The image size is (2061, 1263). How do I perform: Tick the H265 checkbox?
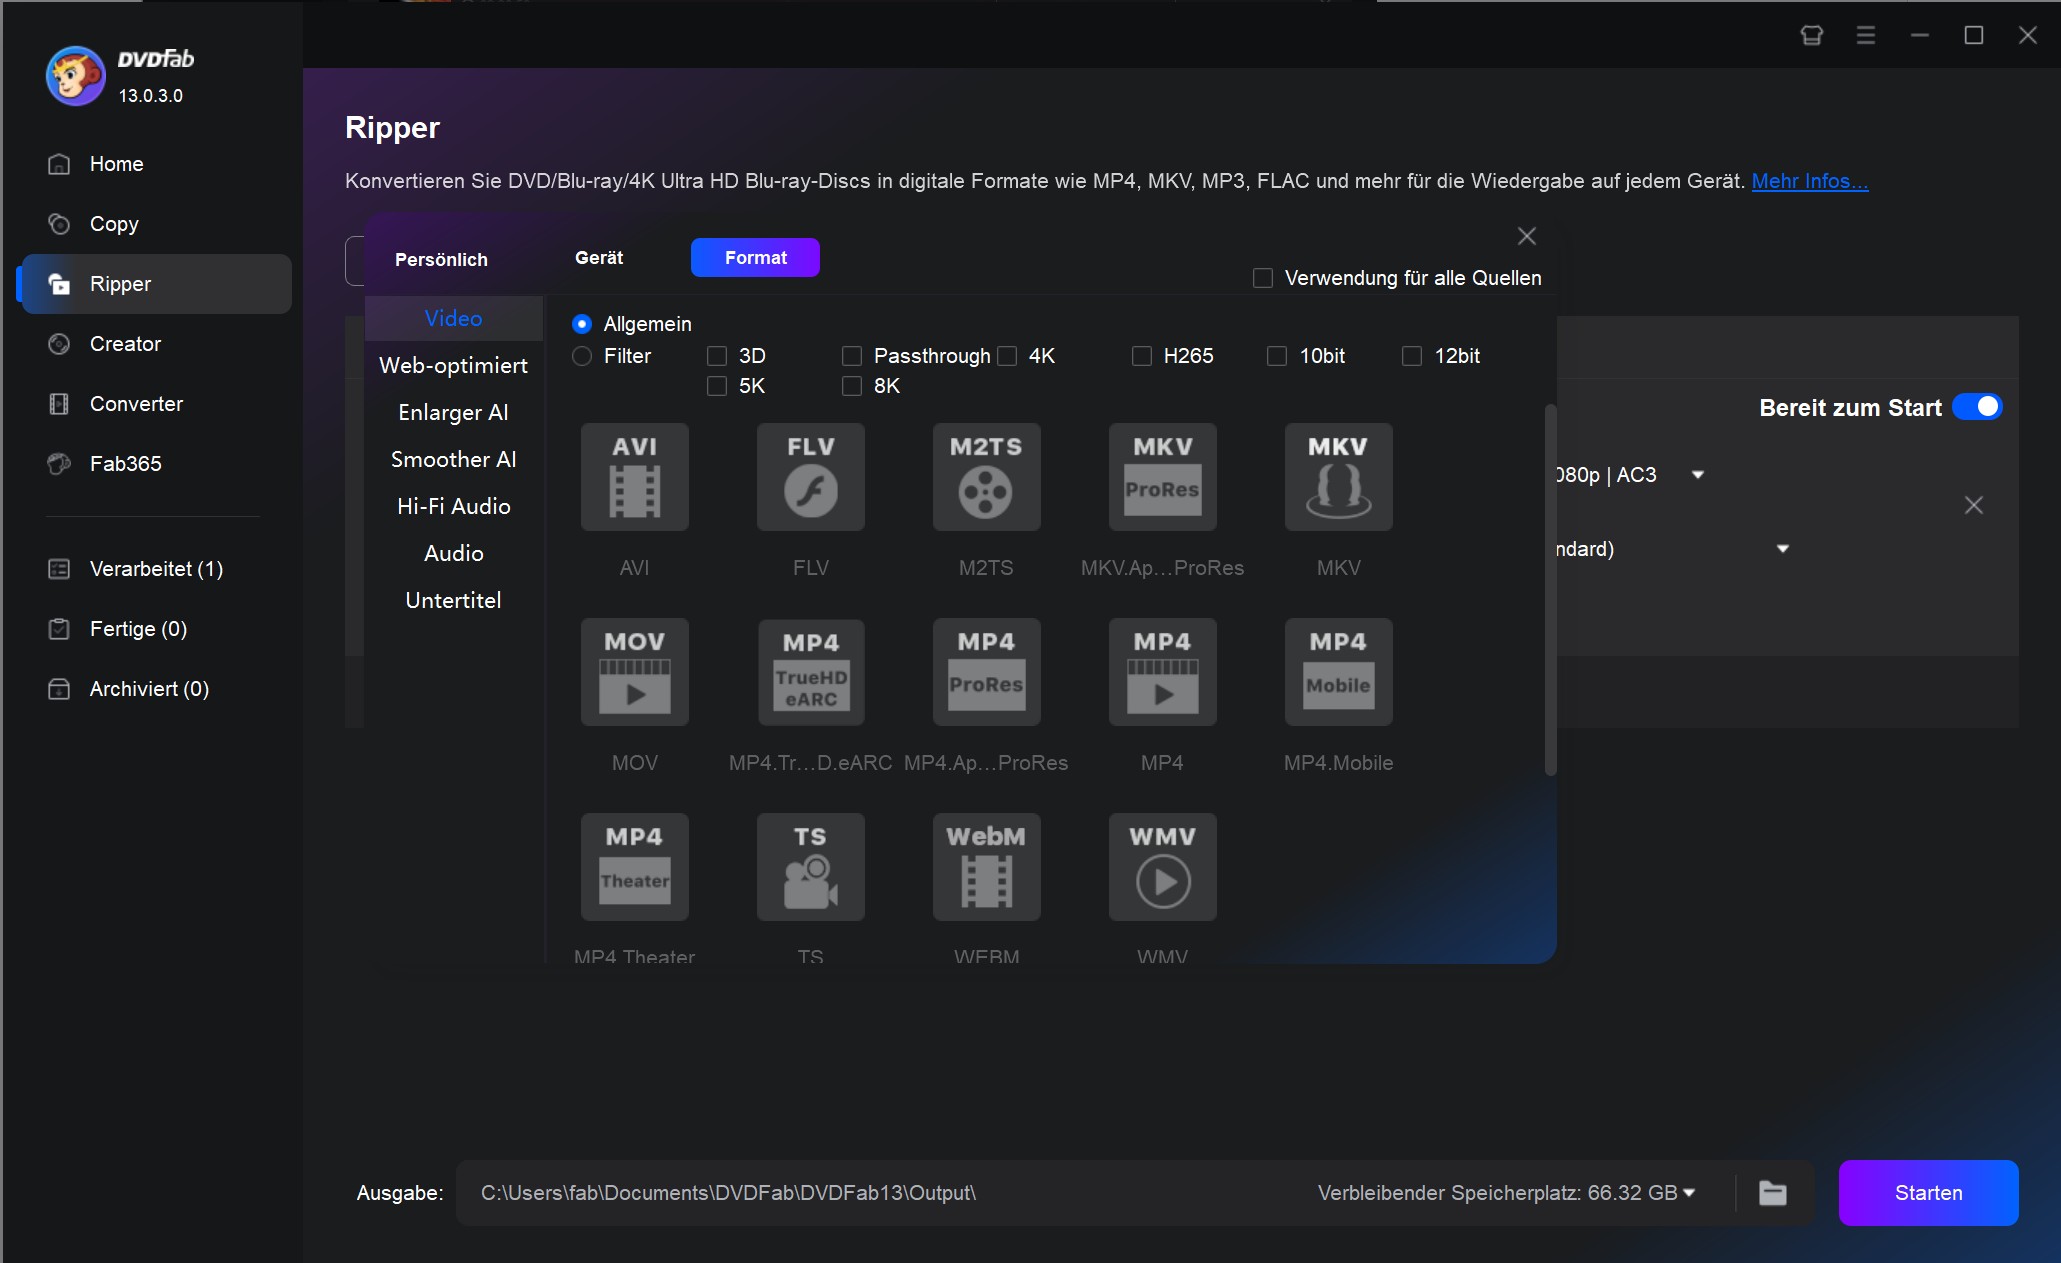pyautogui.click(x=1142, y=356)
